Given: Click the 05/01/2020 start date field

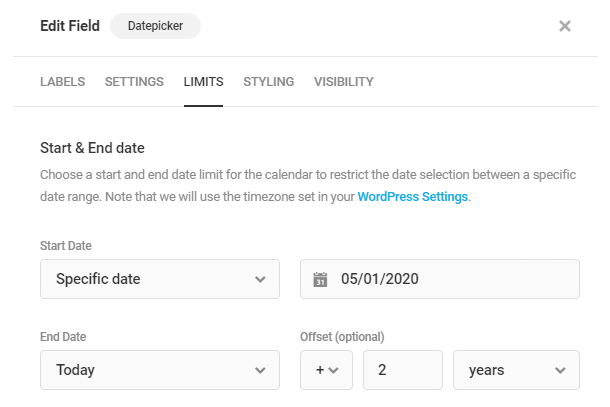Looking at the screenshot, I should click(440, 279).
